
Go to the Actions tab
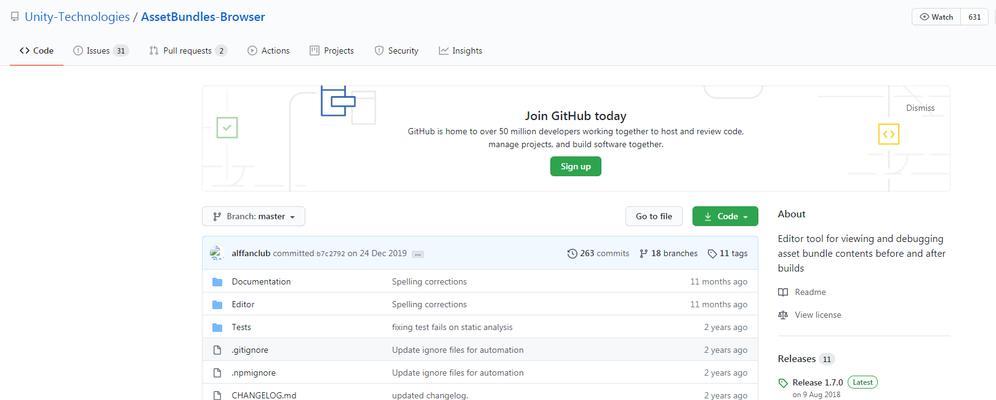point(268,51)
